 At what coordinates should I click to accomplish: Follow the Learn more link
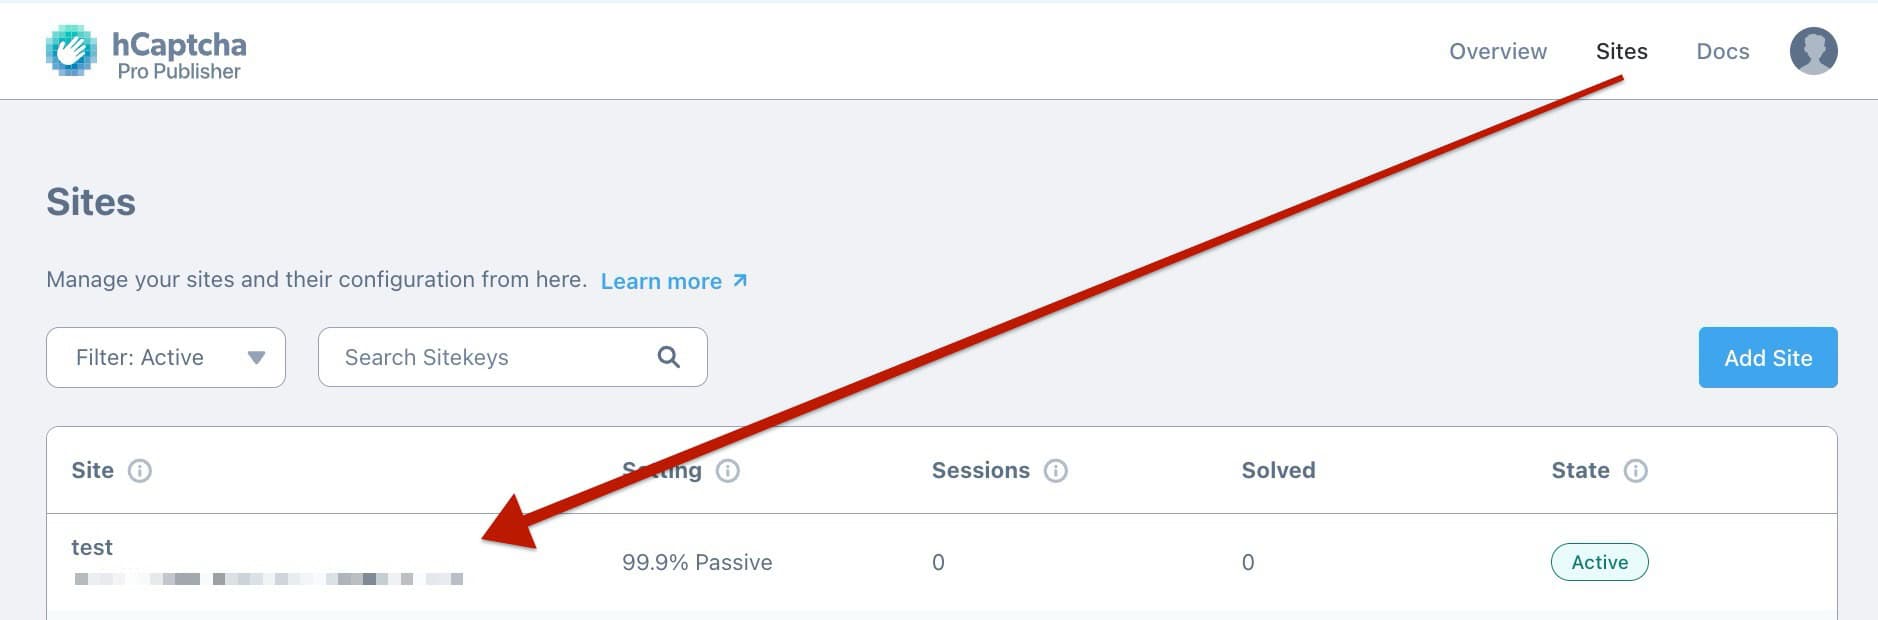click(x=661, y=281)
